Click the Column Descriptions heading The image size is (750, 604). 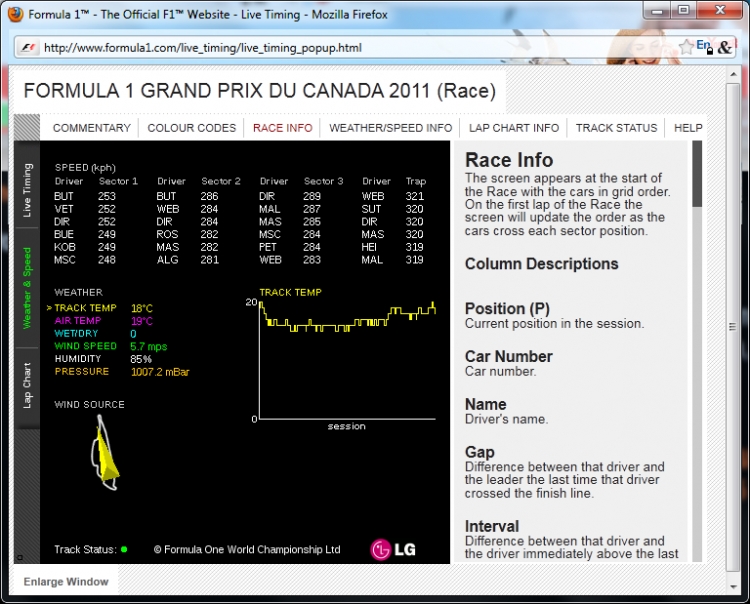(x=541, y=264)
